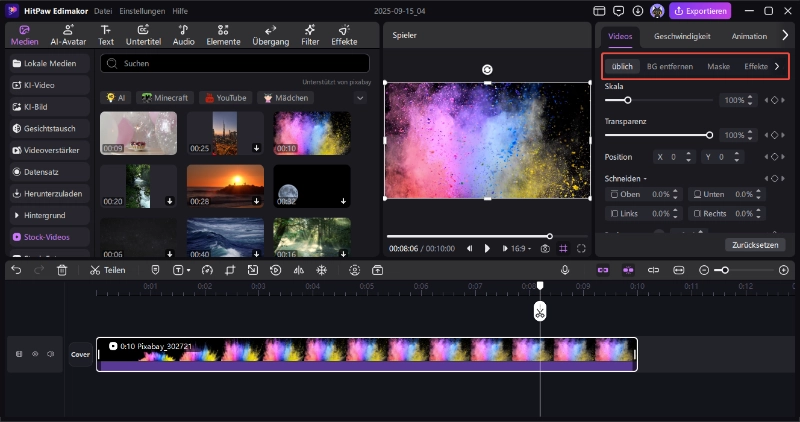Open Videoverstärker in sidebar

[x=49, y=150]
